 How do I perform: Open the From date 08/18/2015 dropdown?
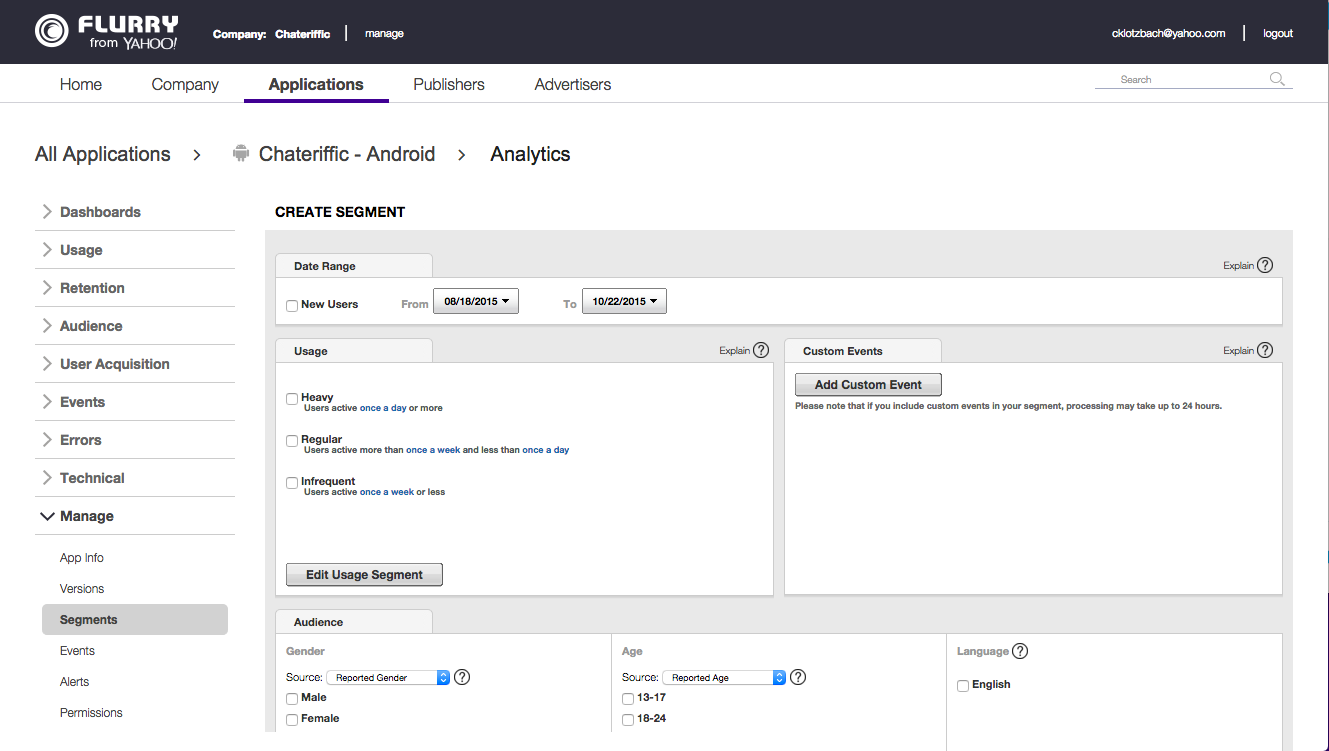(x=476, y=301)
